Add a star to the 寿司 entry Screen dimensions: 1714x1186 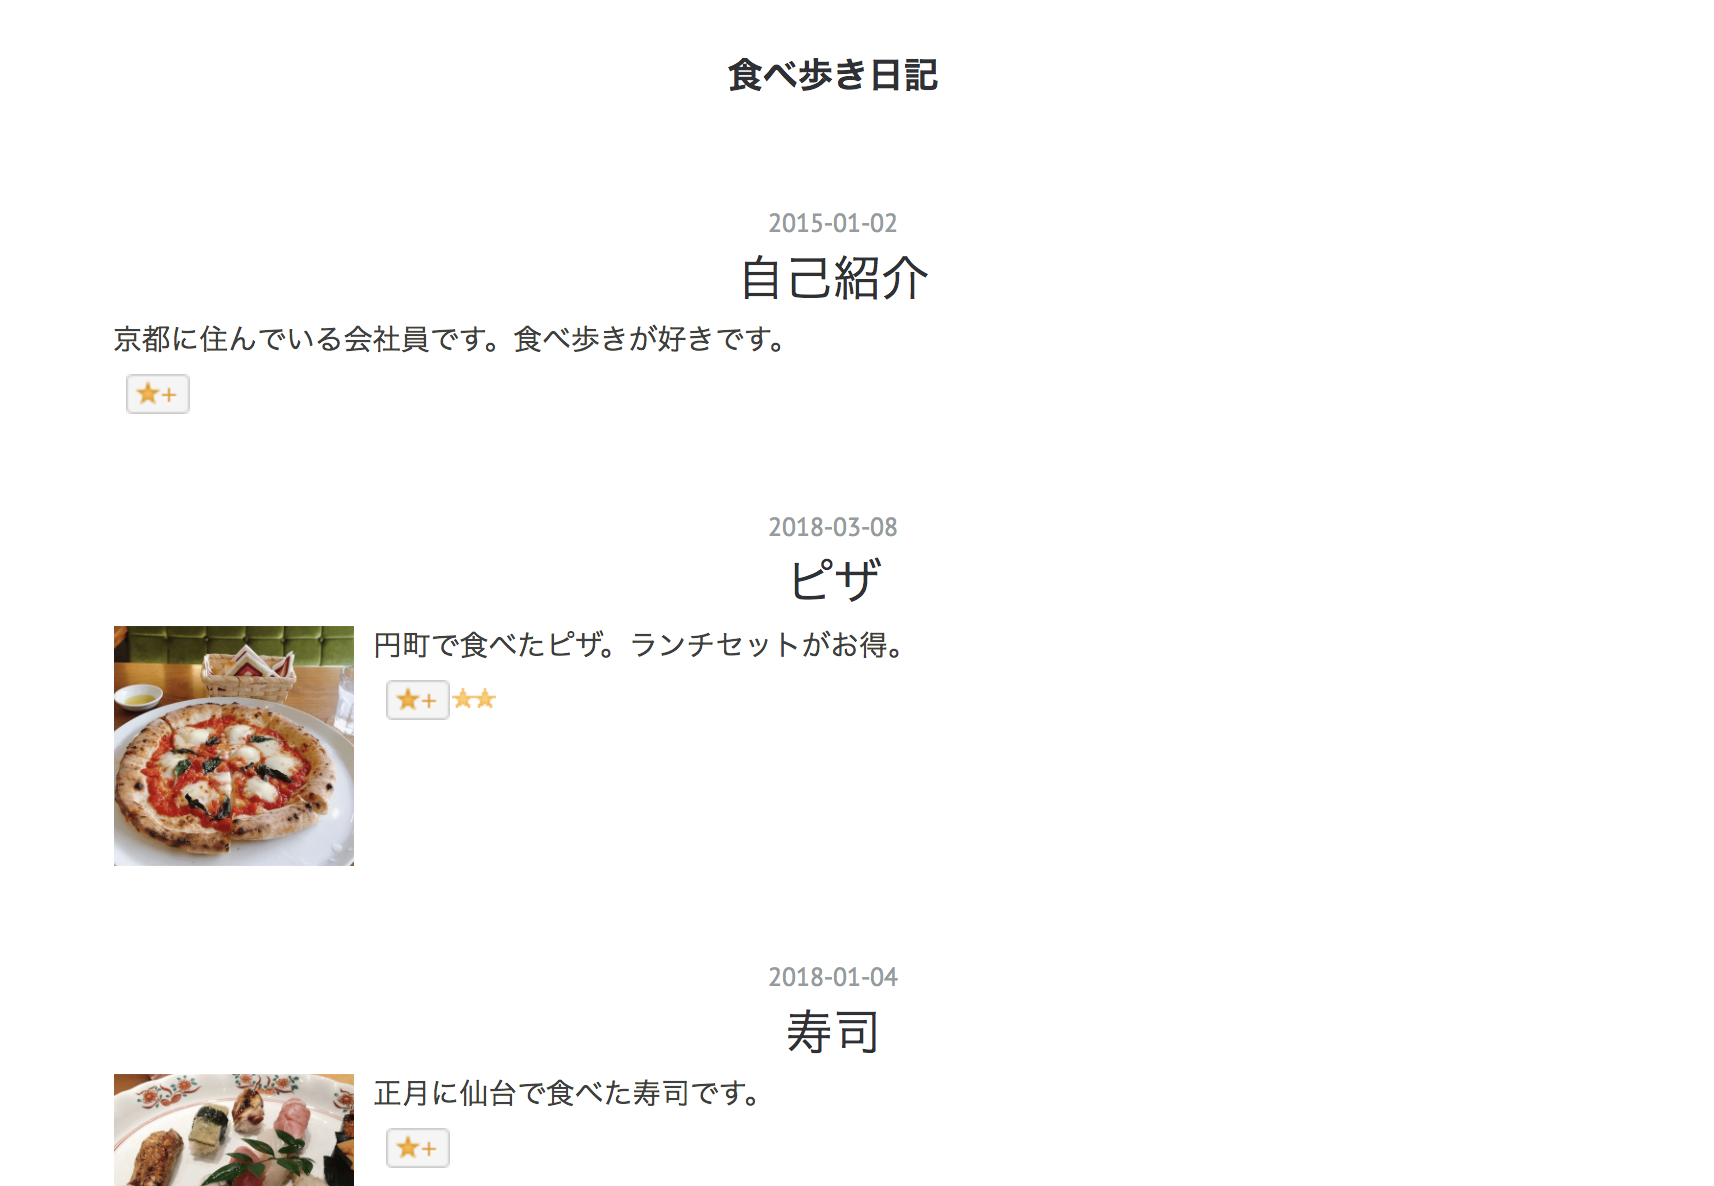click(x=418, y=1148)
